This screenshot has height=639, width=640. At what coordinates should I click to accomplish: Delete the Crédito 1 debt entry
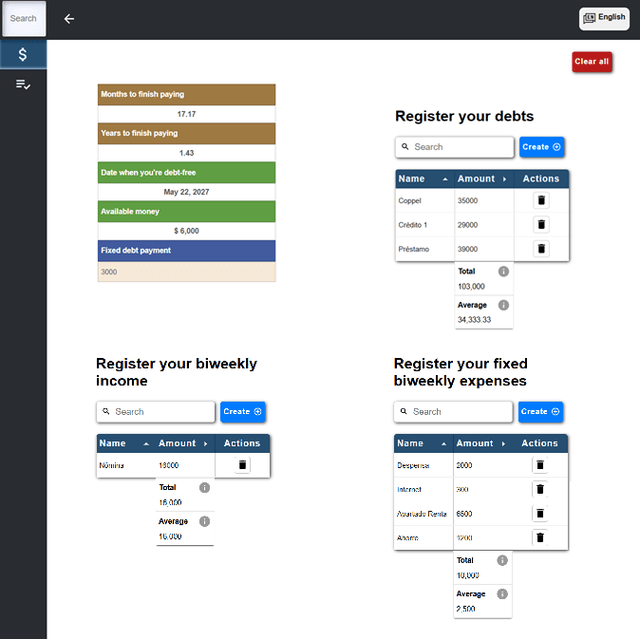pyautogui.click(x=541, y=225)
